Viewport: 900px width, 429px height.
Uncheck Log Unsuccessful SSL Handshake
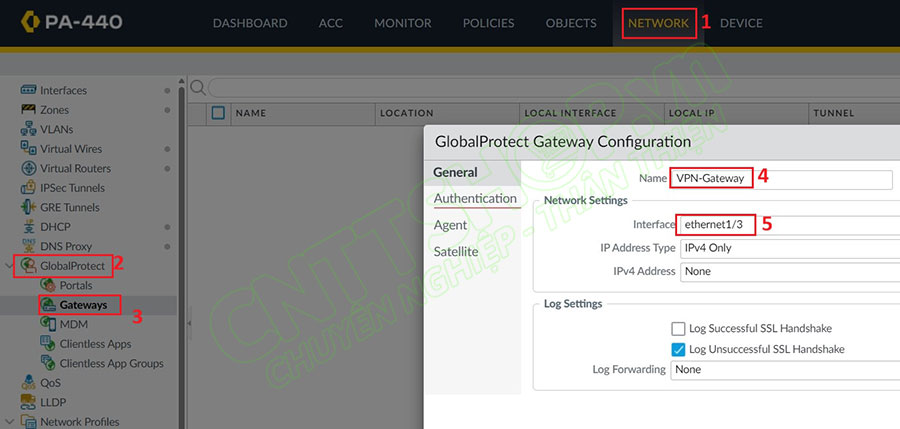(678, 349)
